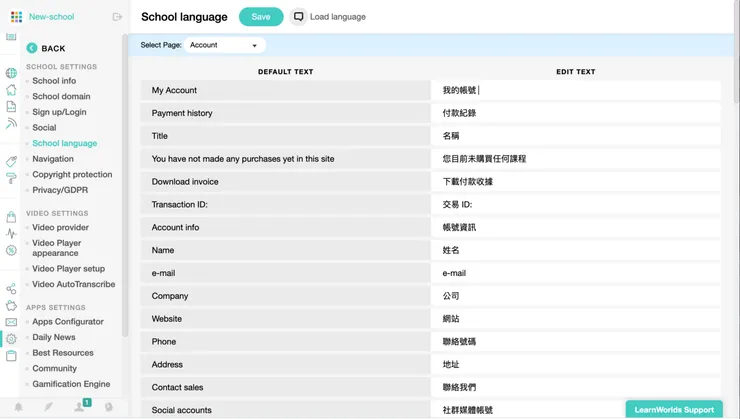The width and height of the screenshot is (740, 419).
Task: Open Daily News app settings
Action: 54,337
